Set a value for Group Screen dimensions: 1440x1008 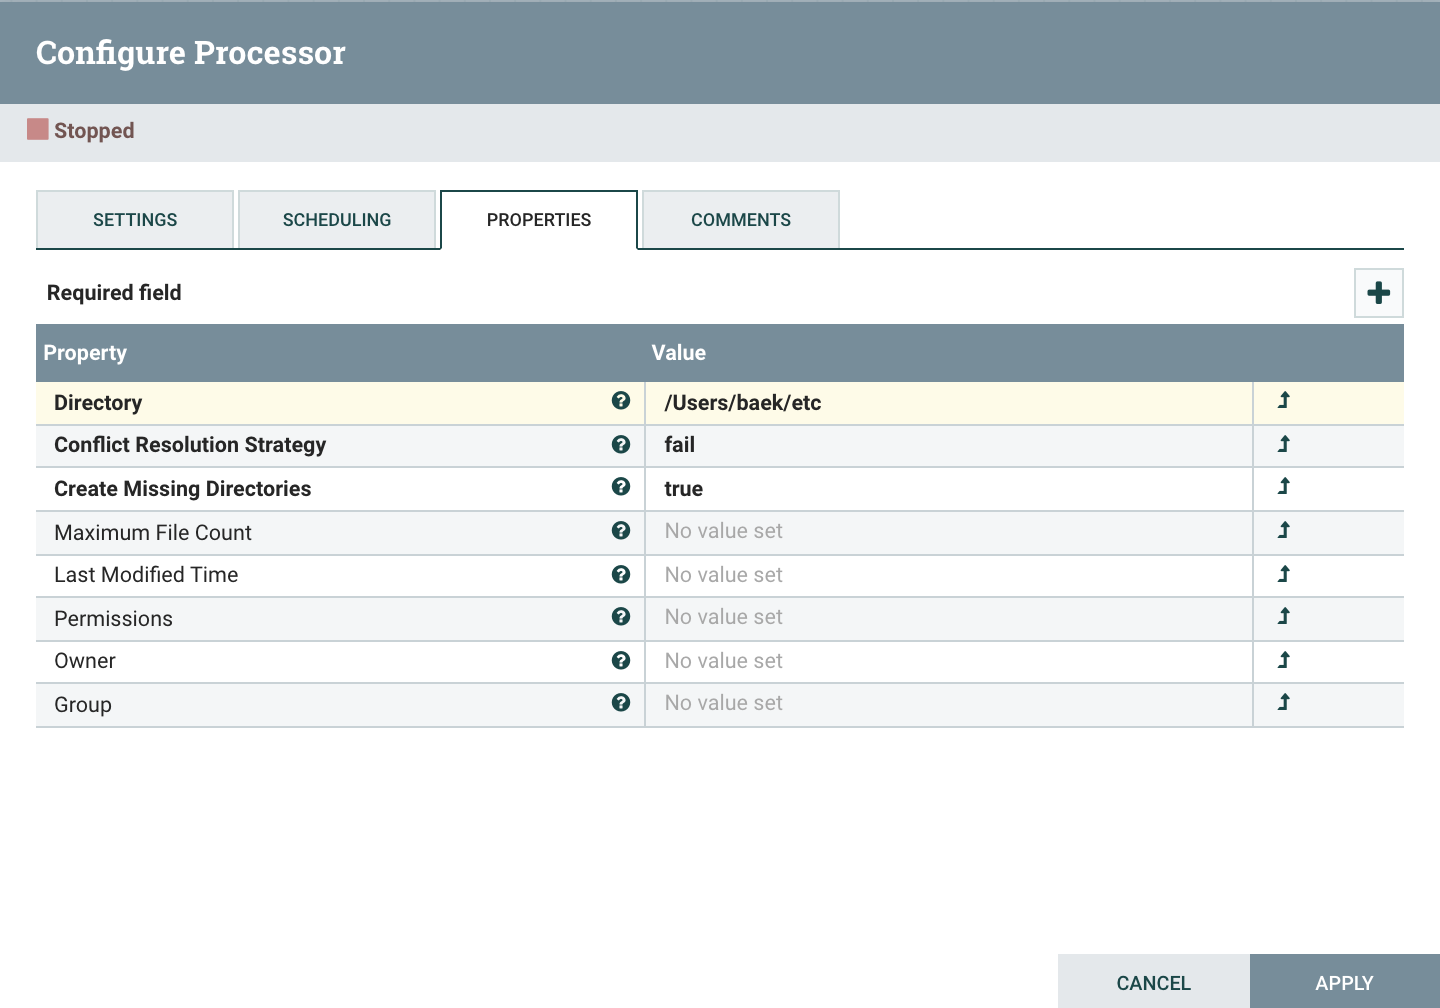coord(949,704)
